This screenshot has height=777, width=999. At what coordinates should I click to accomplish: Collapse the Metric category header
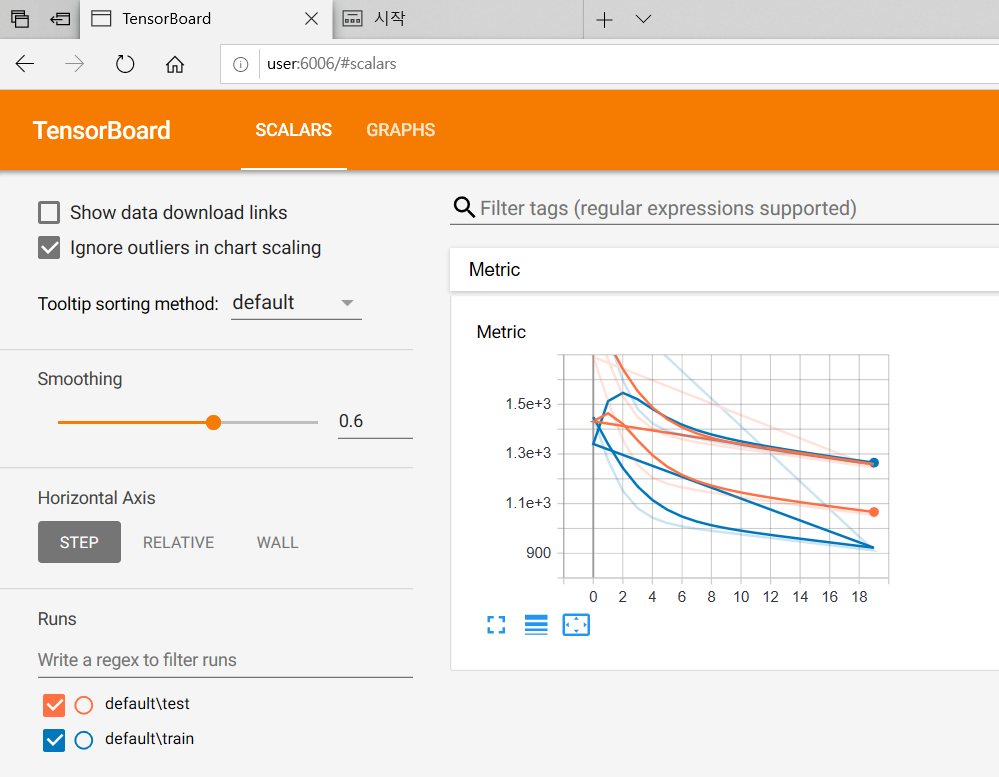724,269
